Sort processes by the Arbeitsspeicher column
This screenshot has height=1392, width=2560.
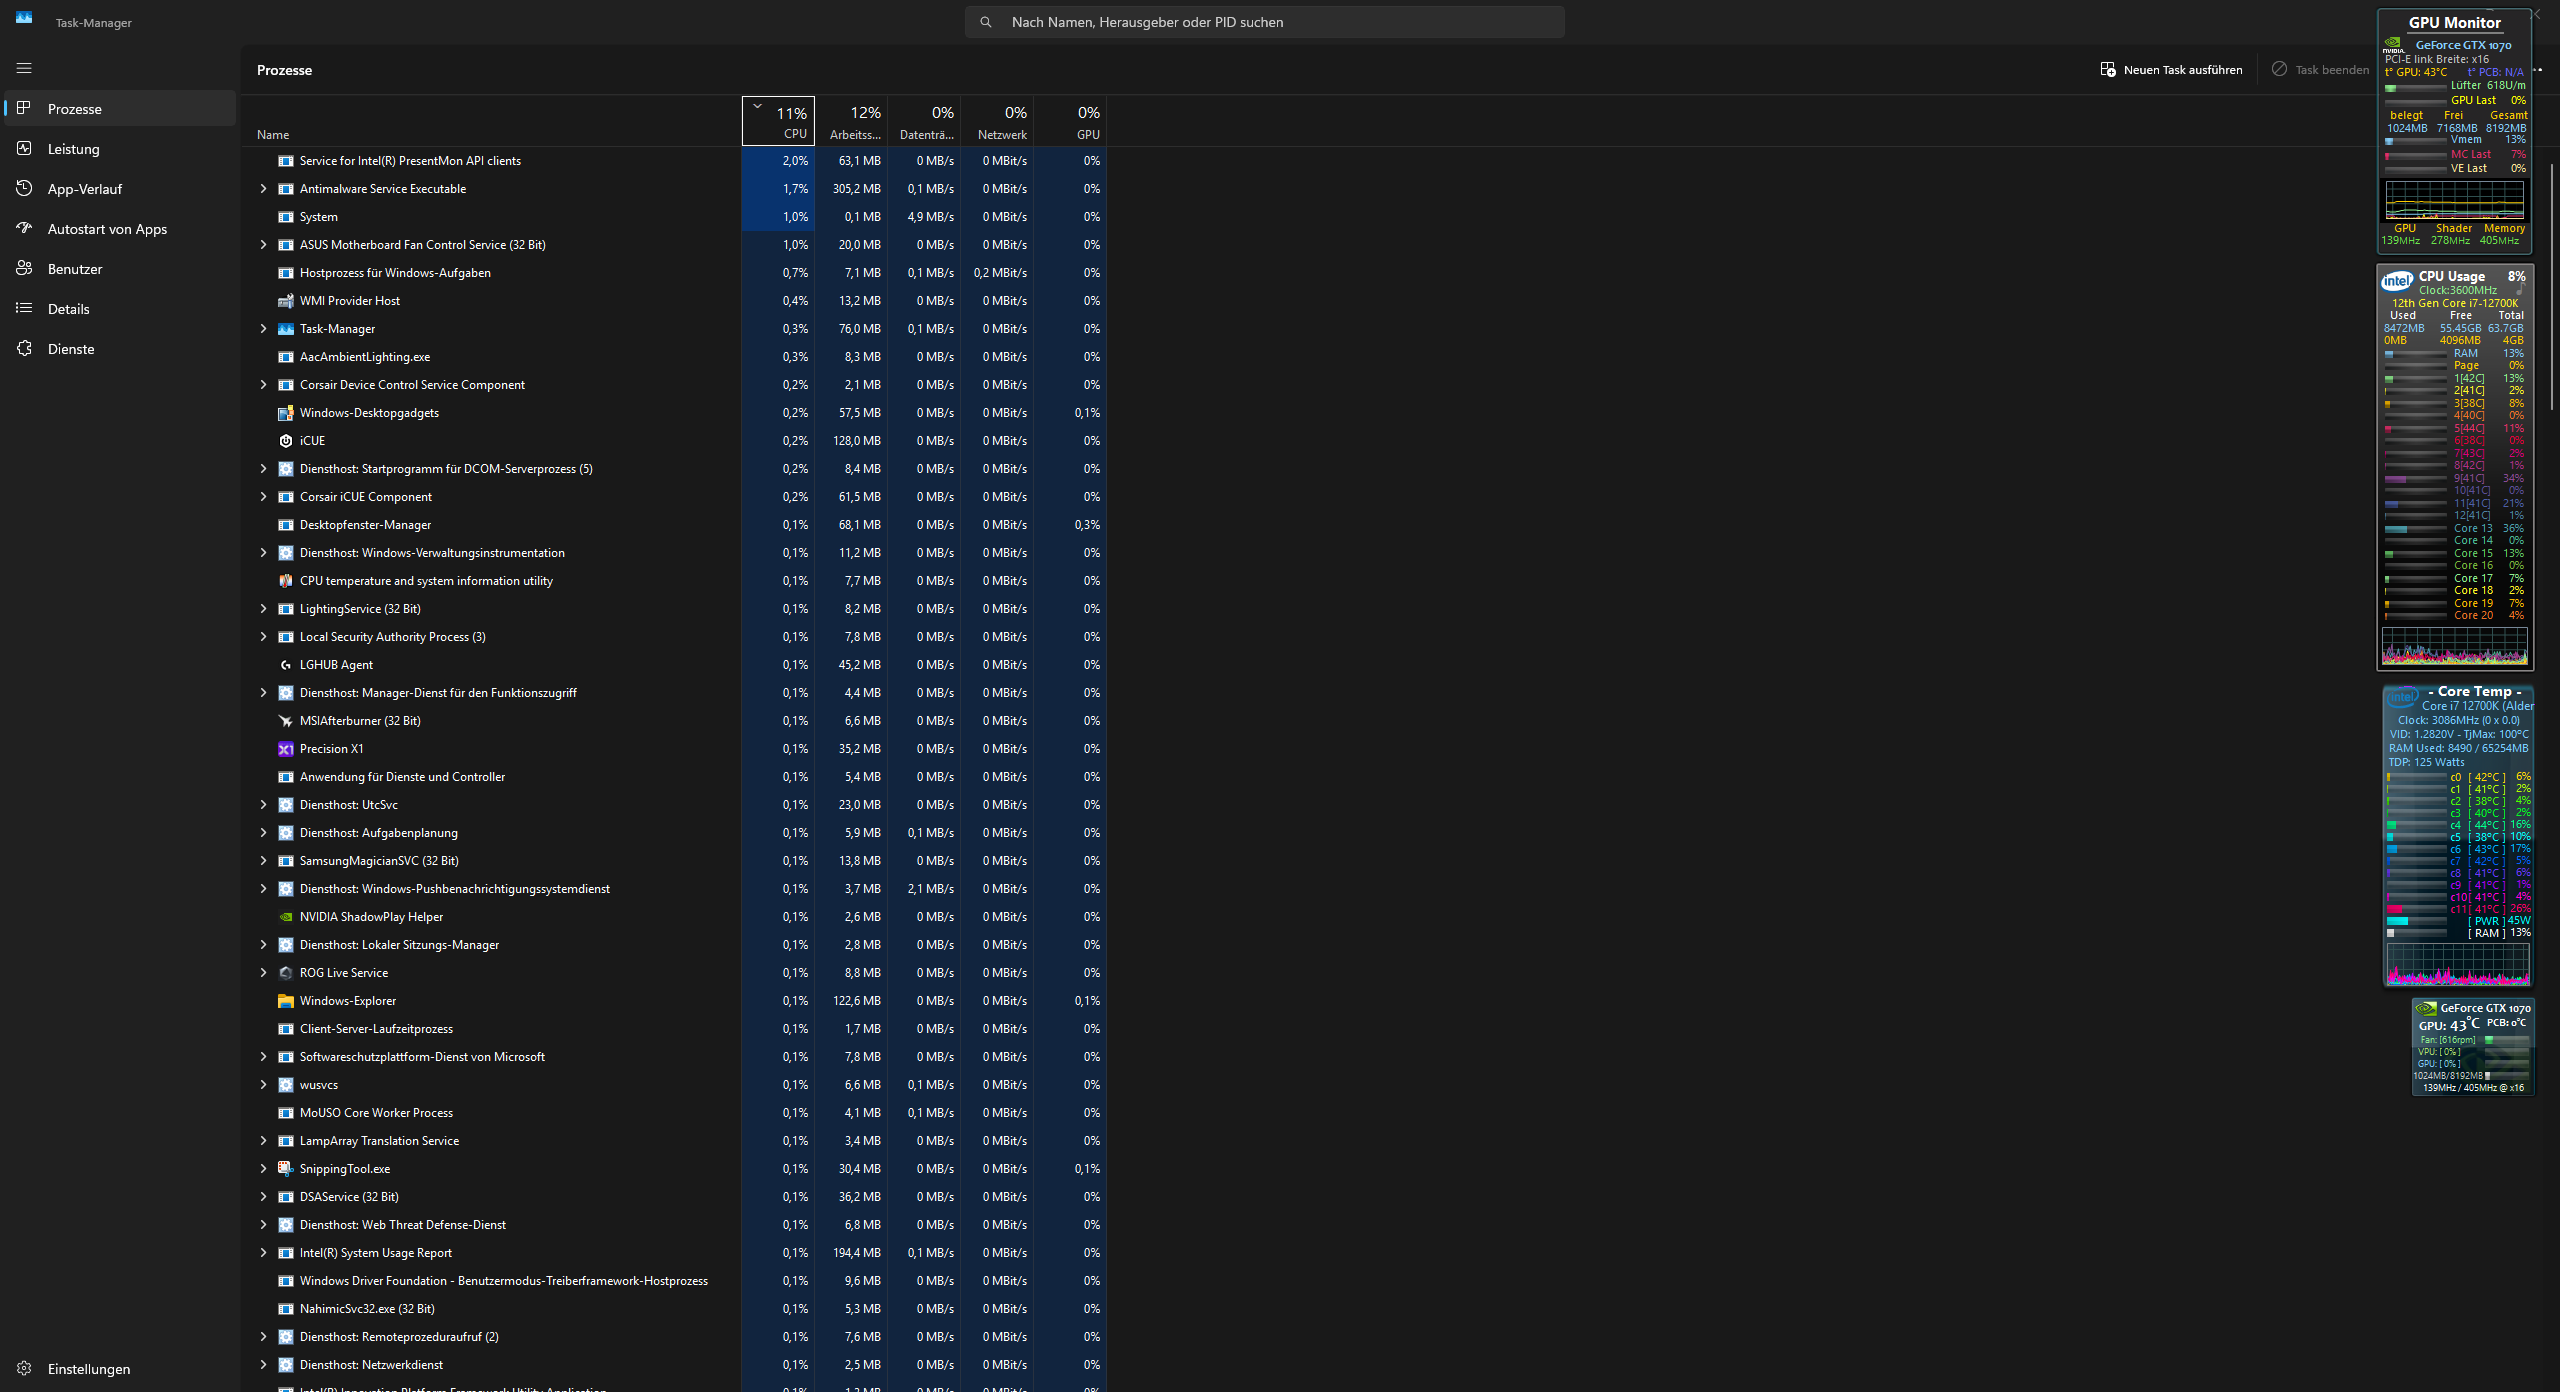tap(857, 121)
